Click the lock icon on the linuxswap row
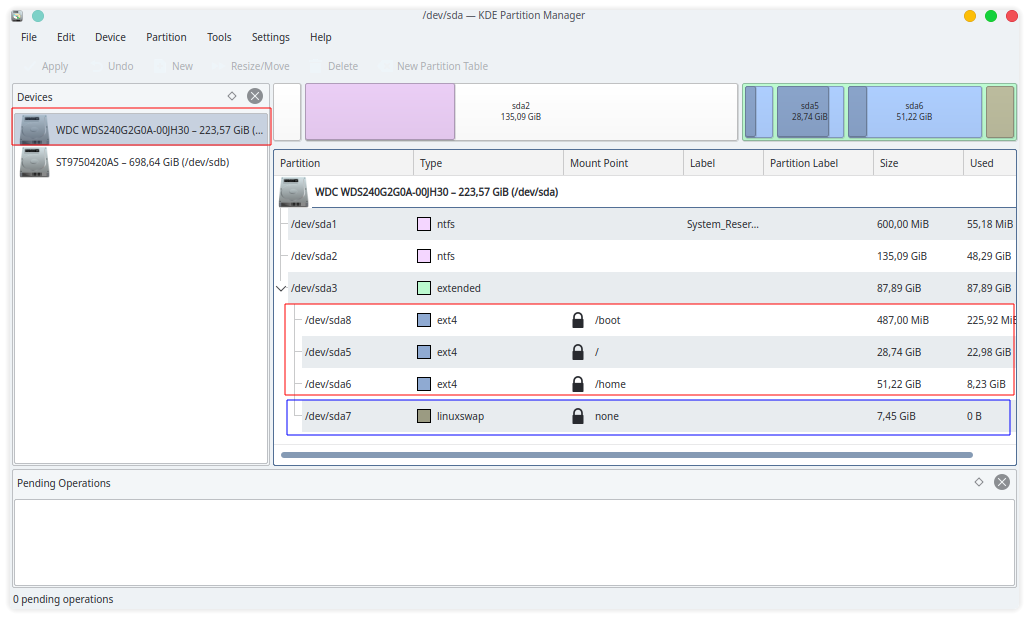The width and height of the screenshot is (1029, 619). [x=577, y=416]
